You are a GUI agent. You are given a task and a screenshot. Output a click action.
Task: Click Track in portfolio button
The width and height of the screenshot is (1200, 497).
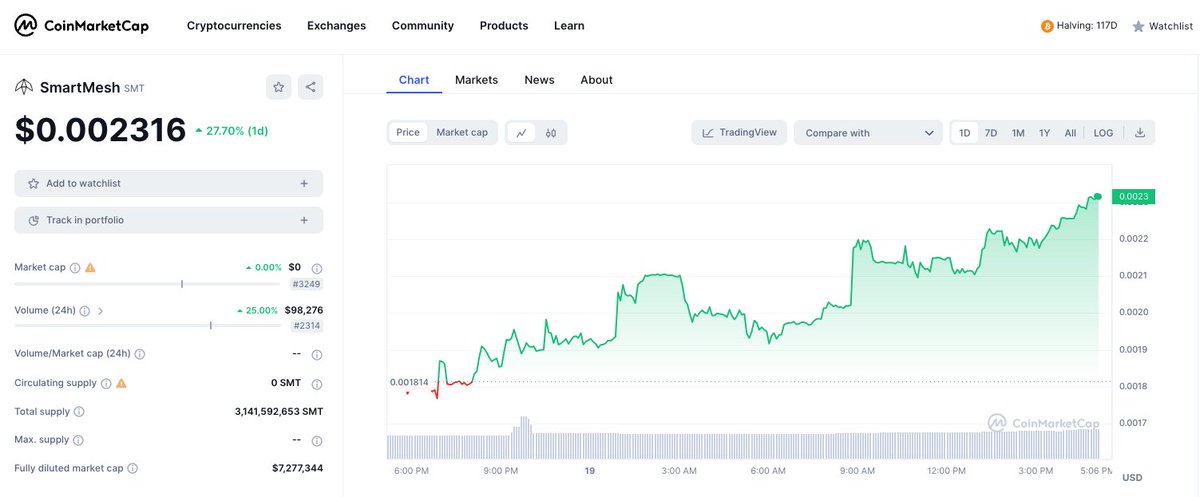point(169,220)
